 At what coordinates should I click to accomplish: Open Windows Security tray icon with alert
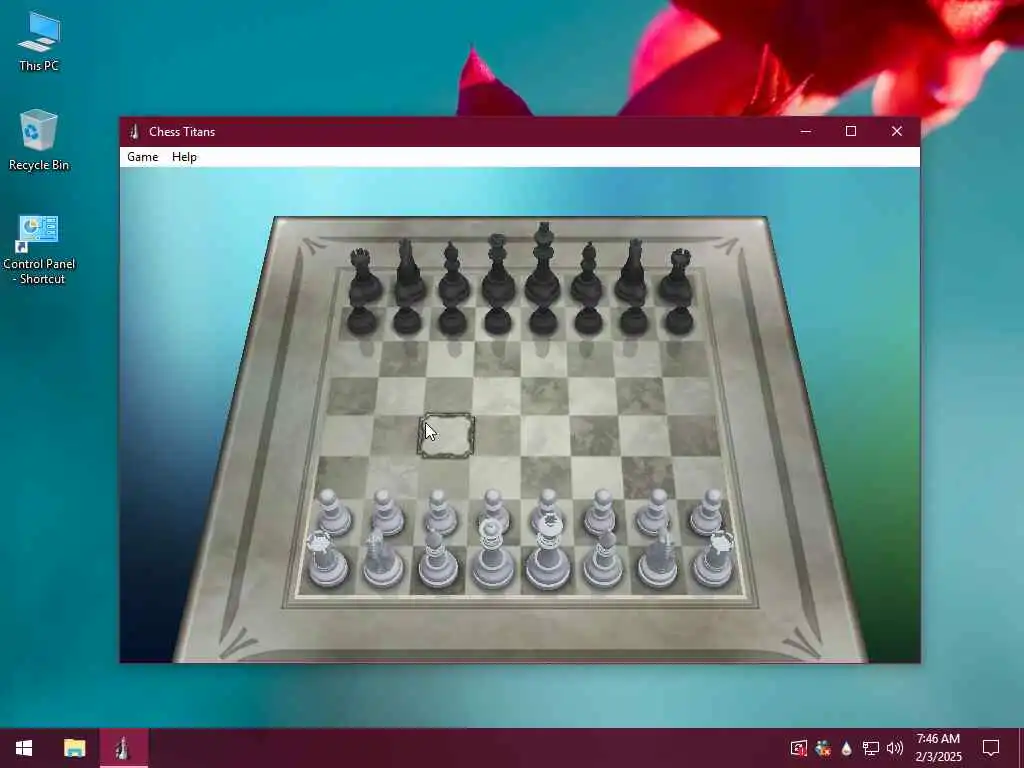798,748
